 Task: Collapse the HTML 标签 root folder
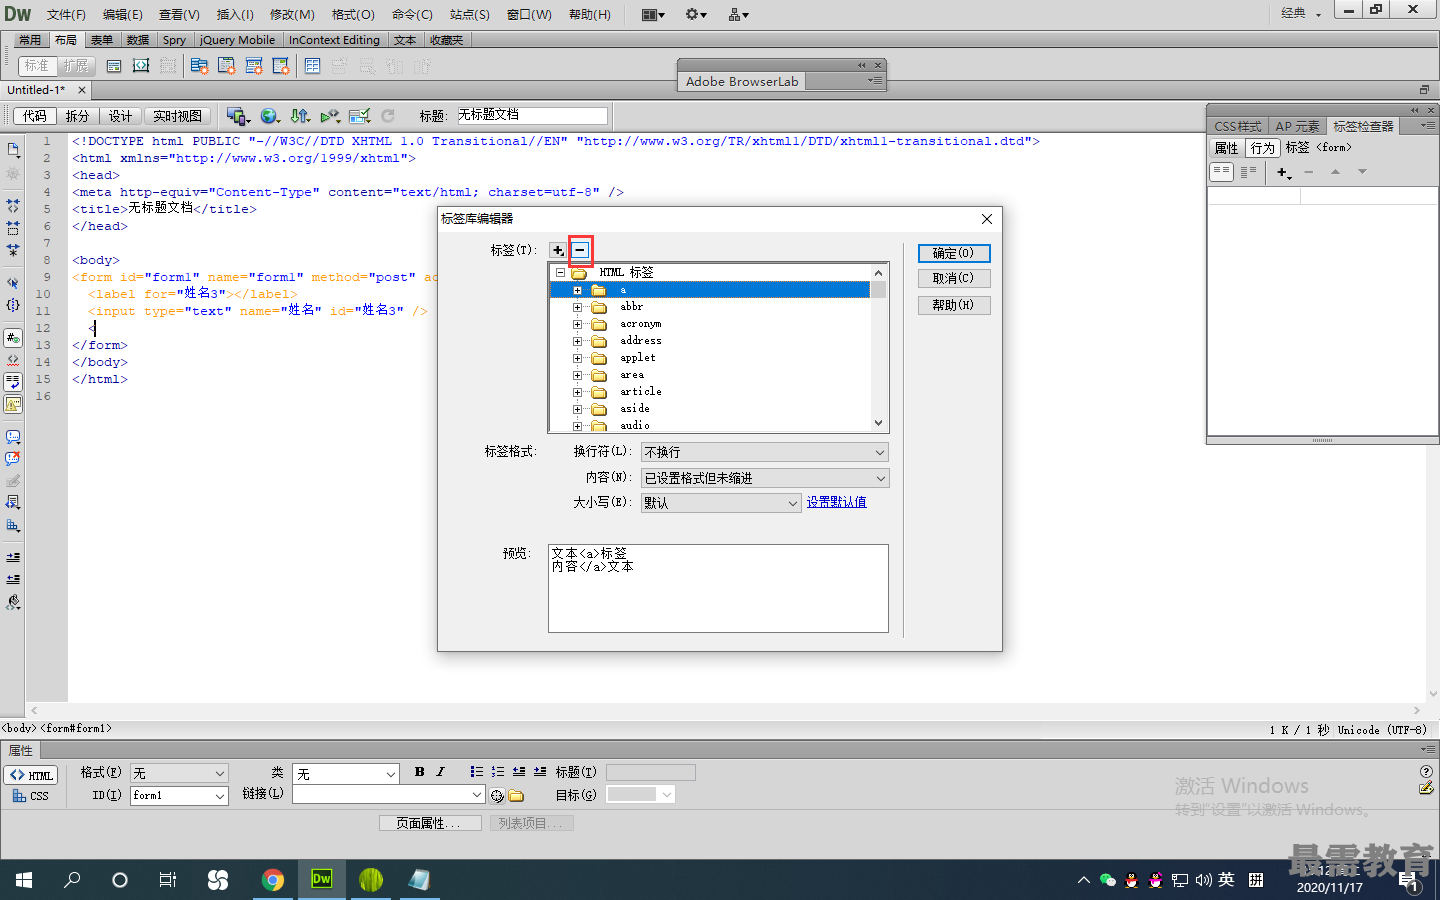pyautogui.click(x=560, y=272)
